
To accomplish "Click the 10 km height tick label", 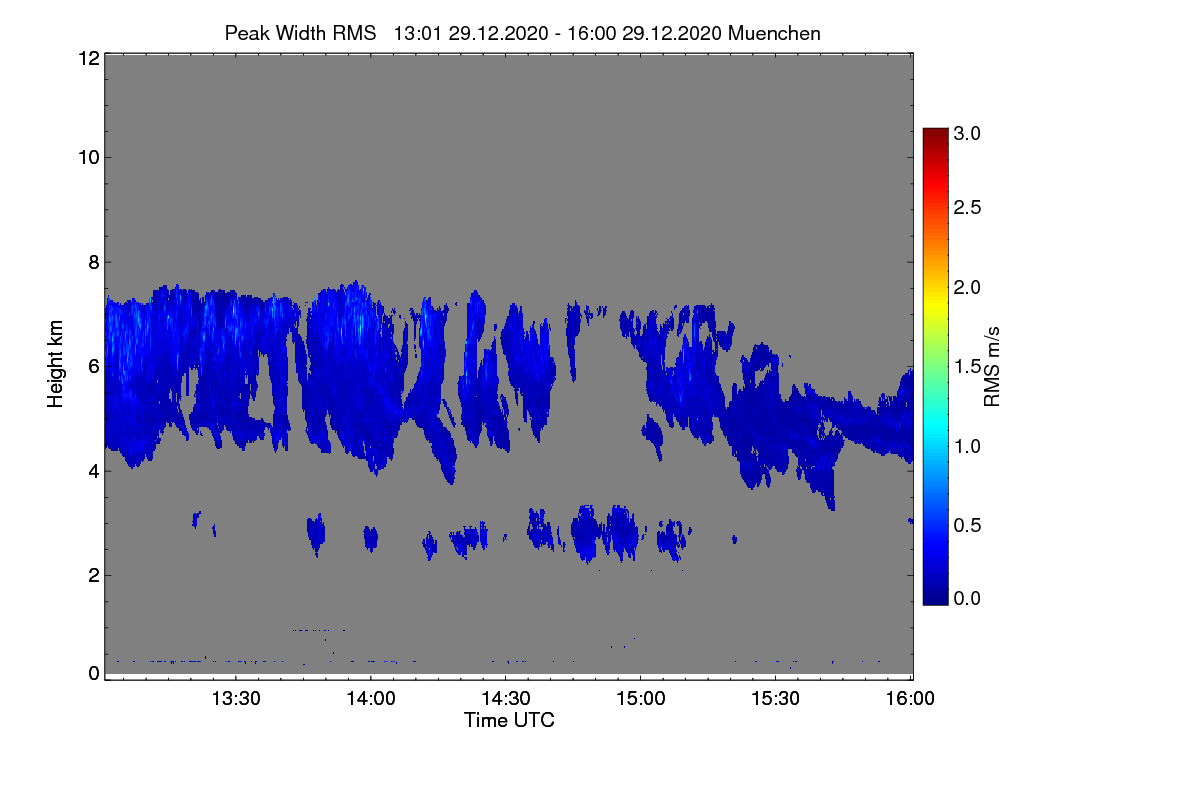I will click(87, 157).
